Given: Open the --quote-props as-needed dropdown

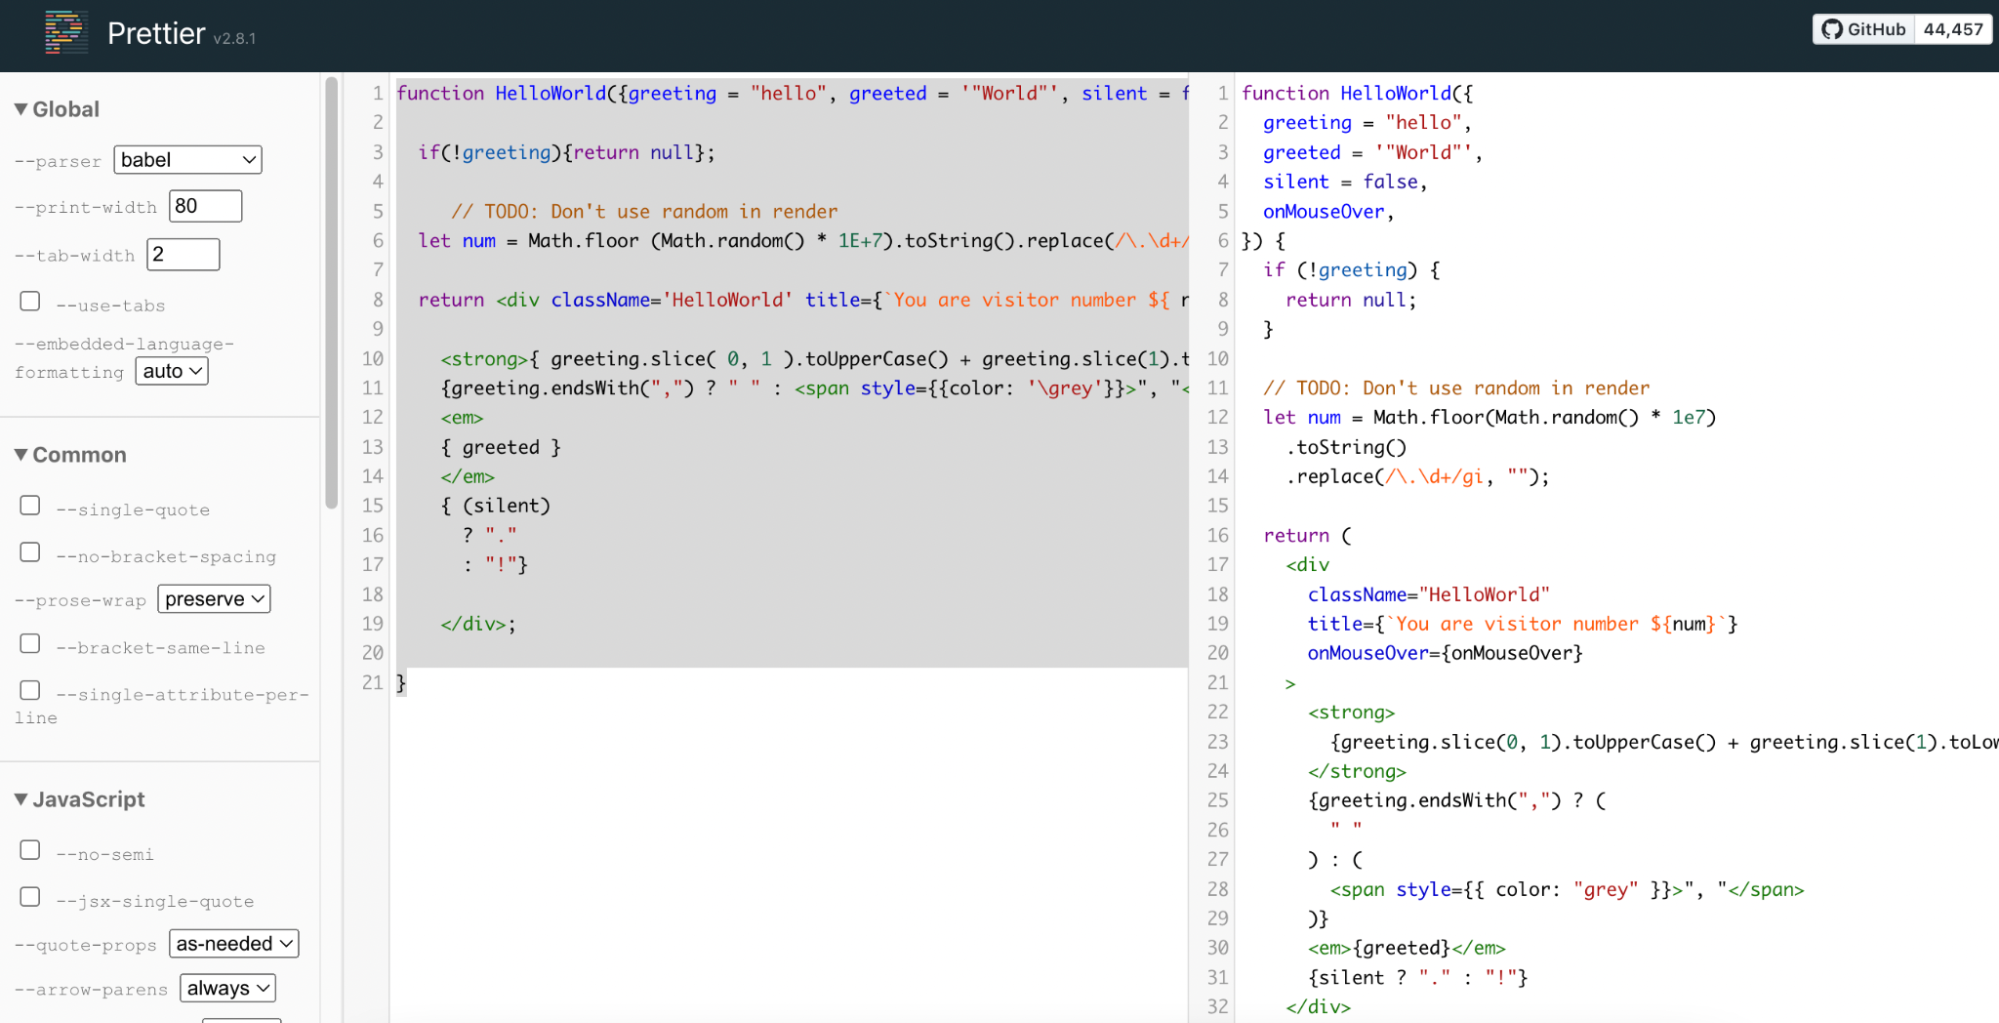Looking at the screenshot, I should (x=234, y=944).
